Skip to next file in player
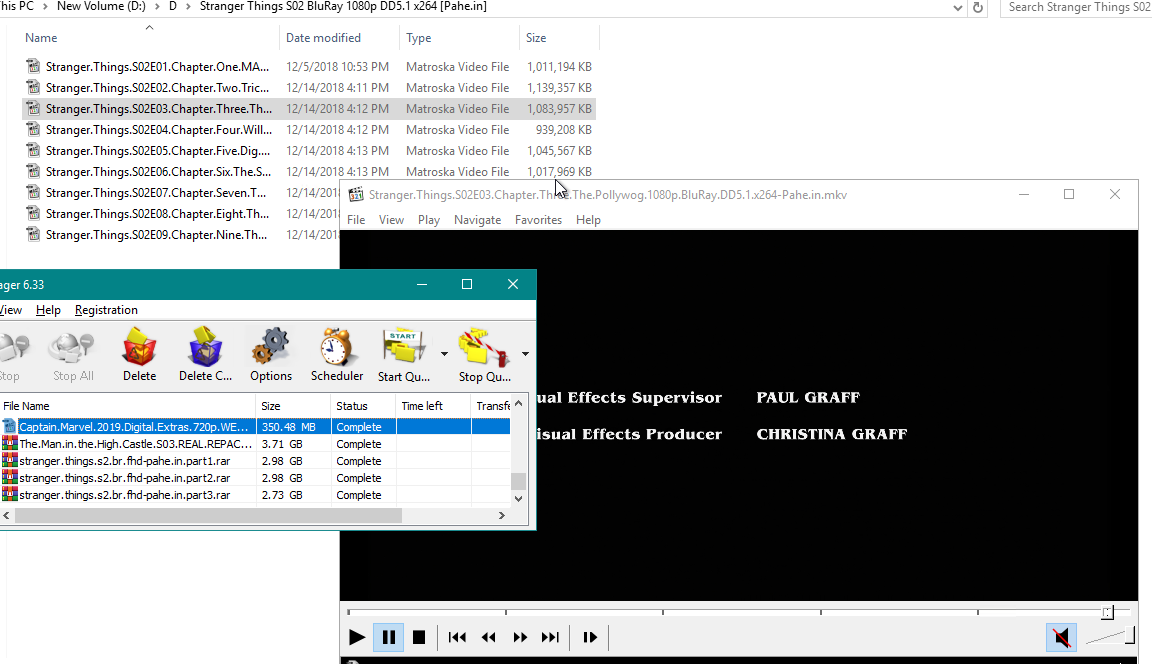 point(550,638)
